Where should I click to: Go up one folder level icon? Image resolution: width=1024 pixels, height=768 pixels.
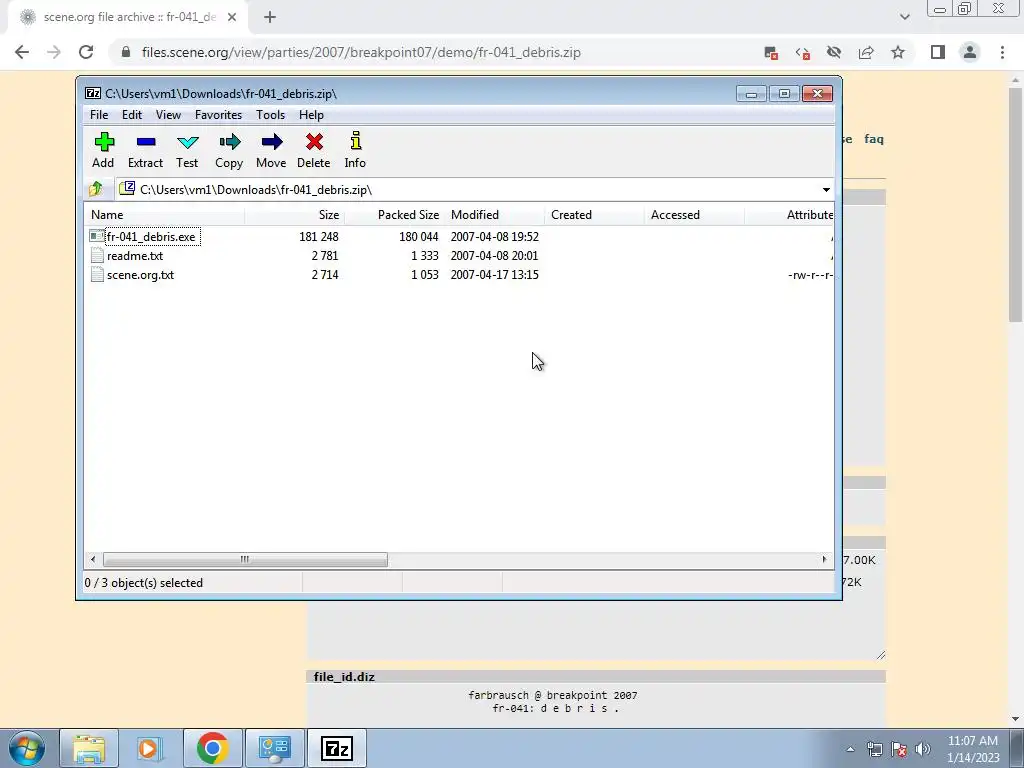[96, 189]
